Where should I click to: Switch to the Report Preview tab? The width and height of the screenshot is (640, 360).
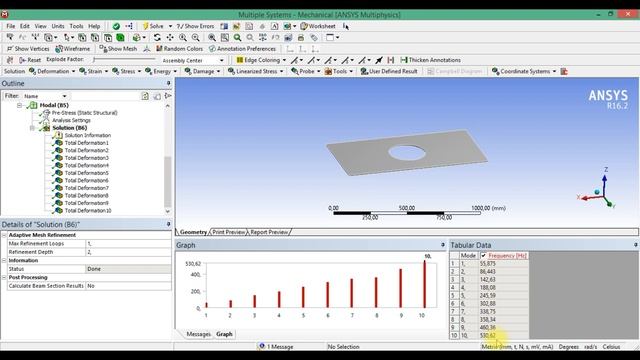[x=269, y=232]
